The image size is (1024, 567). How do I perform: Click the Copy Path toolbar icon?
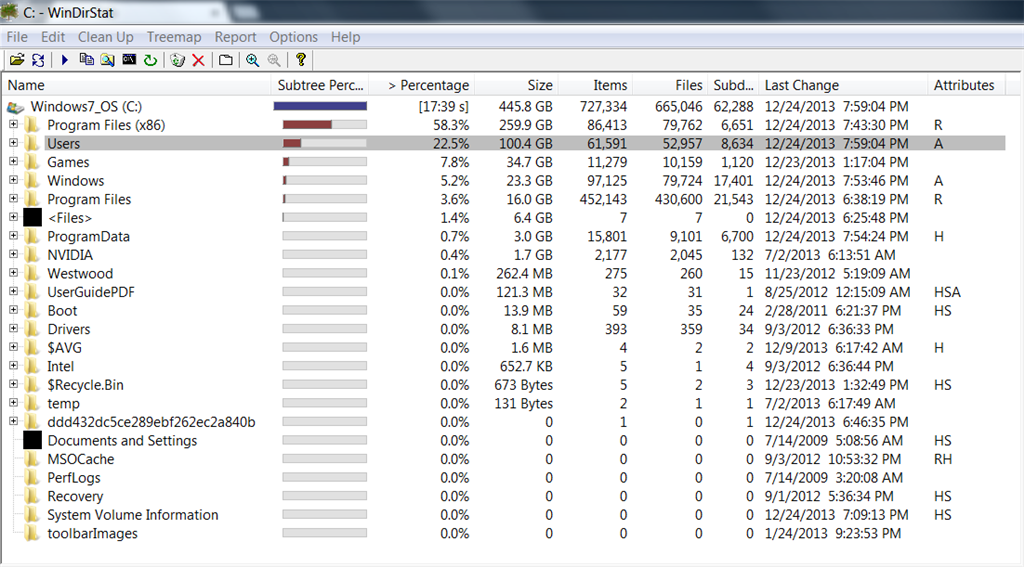[86, 60]
